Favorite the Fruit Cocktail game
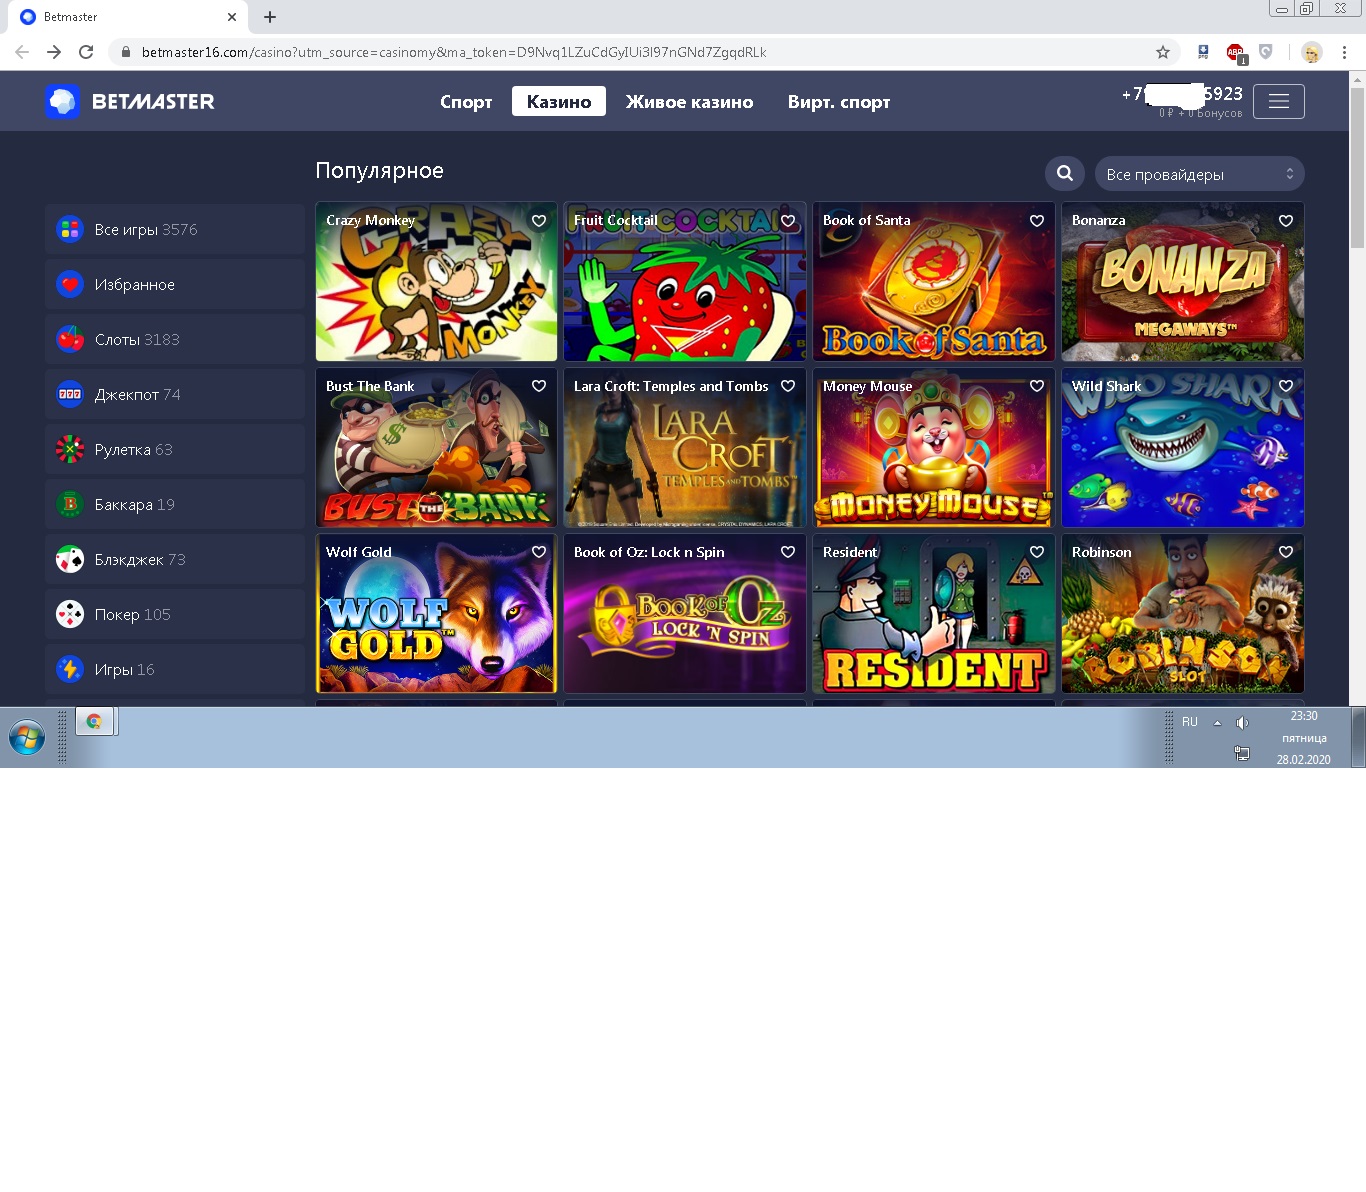1366x1192 pixels. pyautogui.click(x=788, y=221)
